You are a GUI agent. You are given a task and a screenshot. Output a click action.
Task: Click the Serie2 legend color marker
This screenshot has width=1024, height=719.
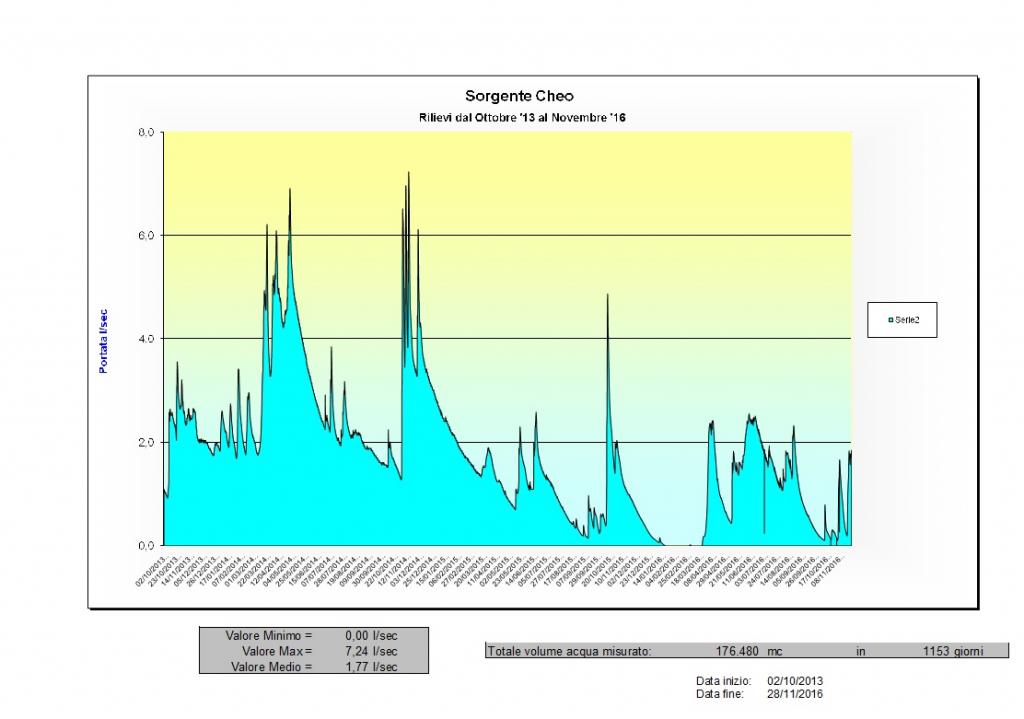tap(890, 320)
